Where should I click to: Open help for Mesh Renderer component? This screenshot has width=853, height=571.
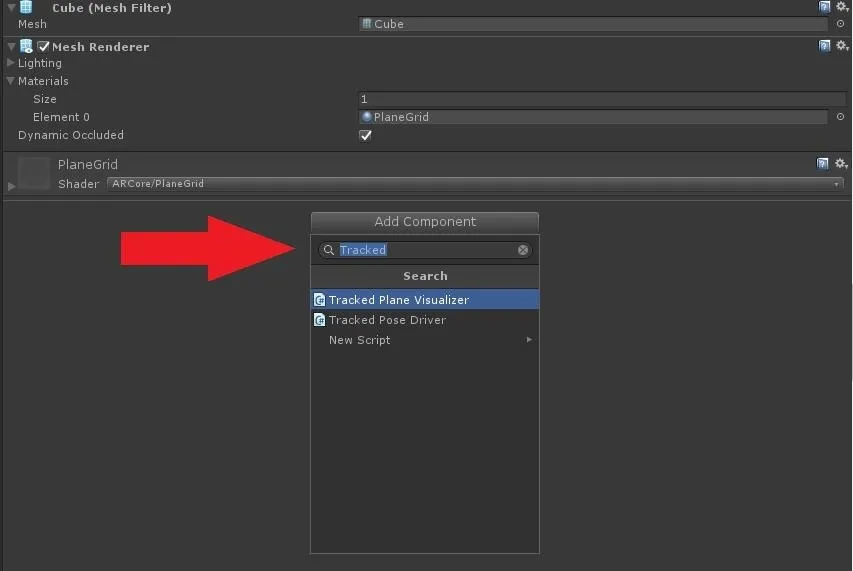tap(824, 46)
